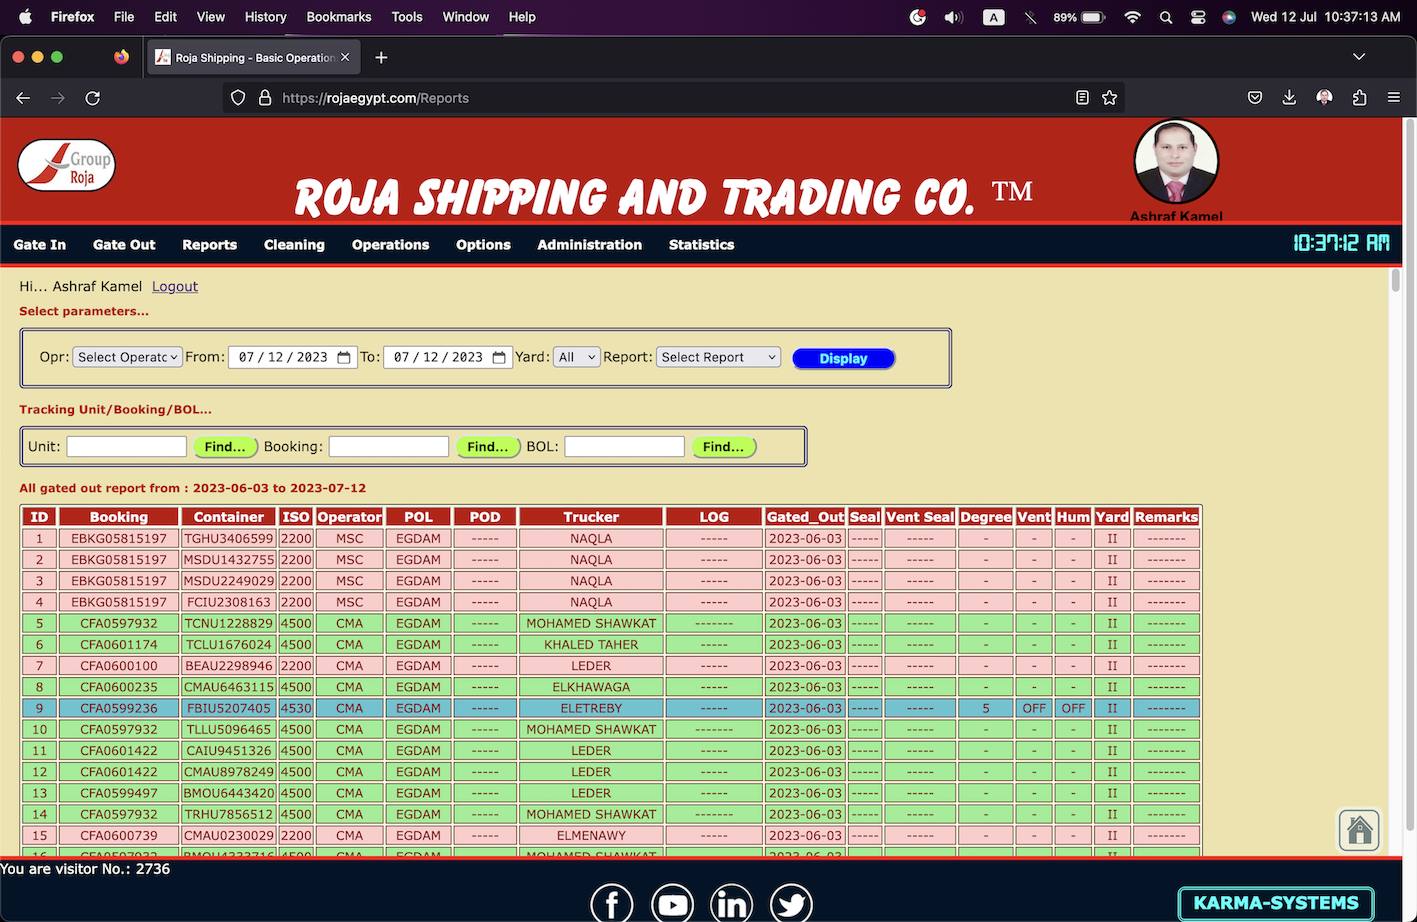Go back with the browser back arrow

click(x=23, y=98)
